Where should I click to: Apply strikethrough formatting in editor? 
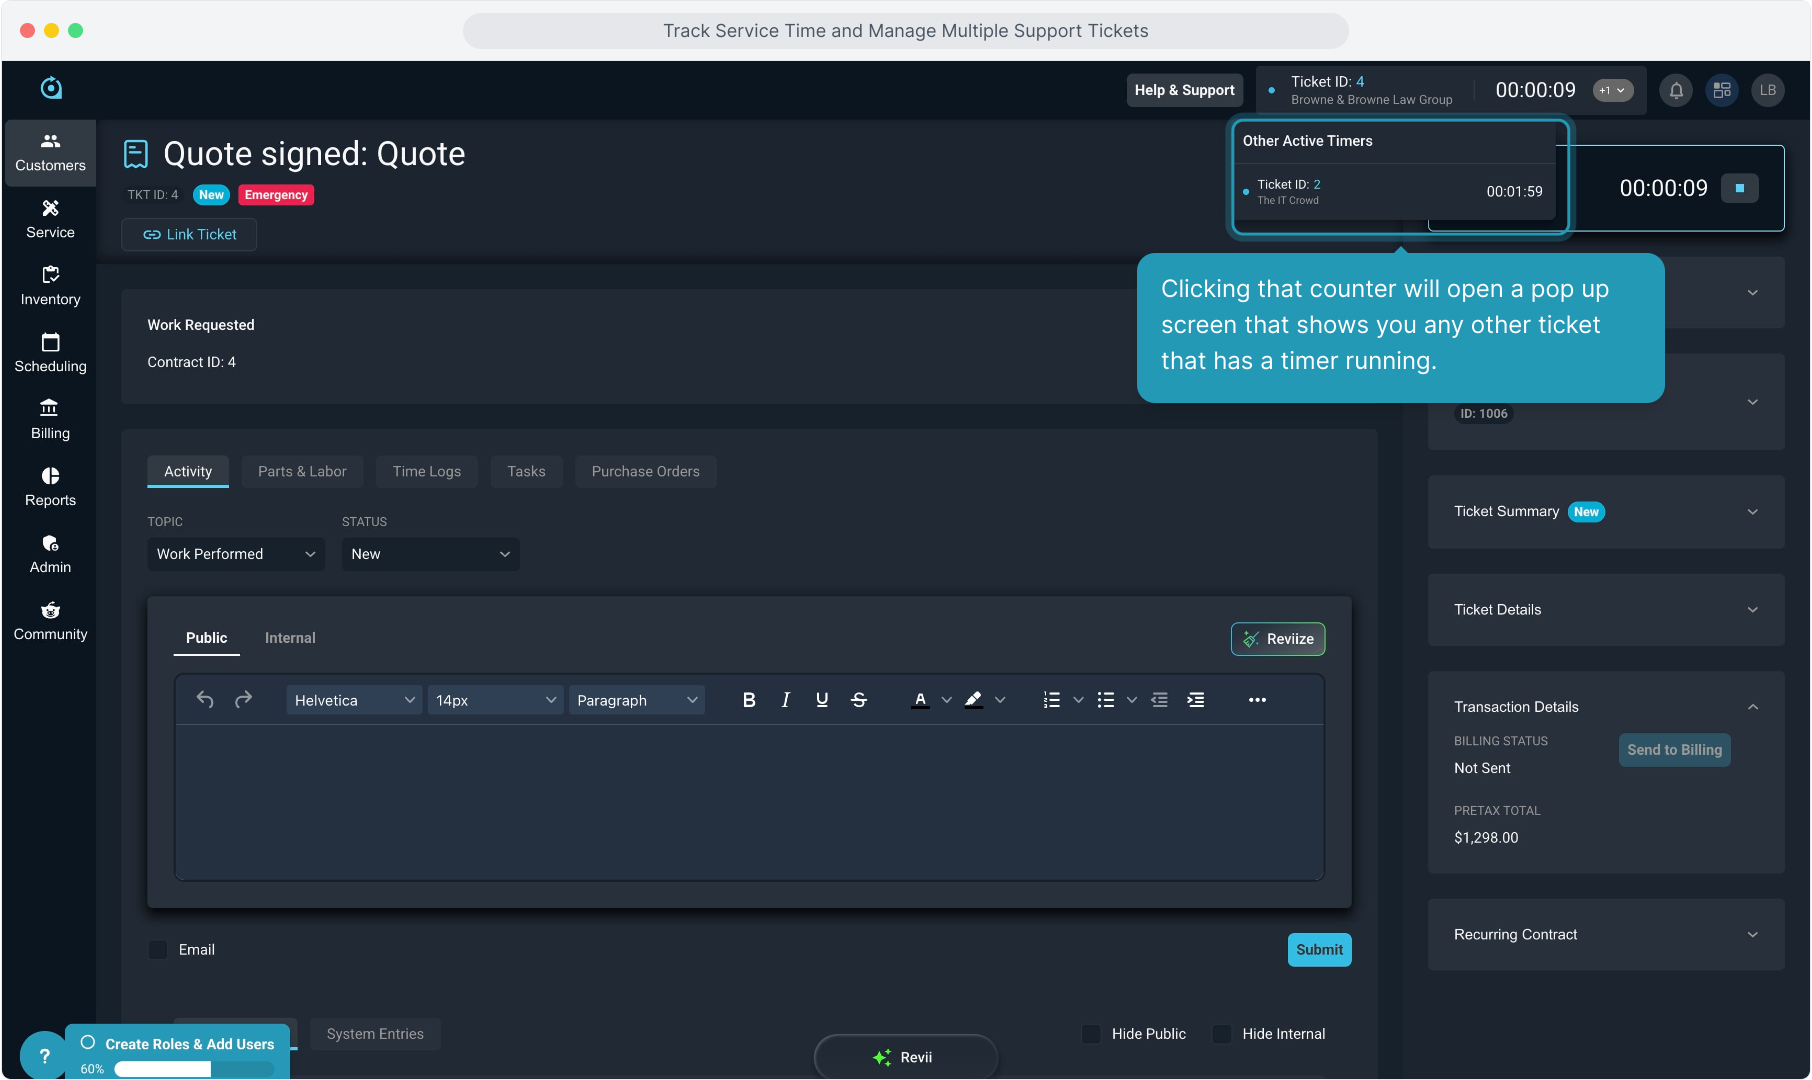(859, 700)
